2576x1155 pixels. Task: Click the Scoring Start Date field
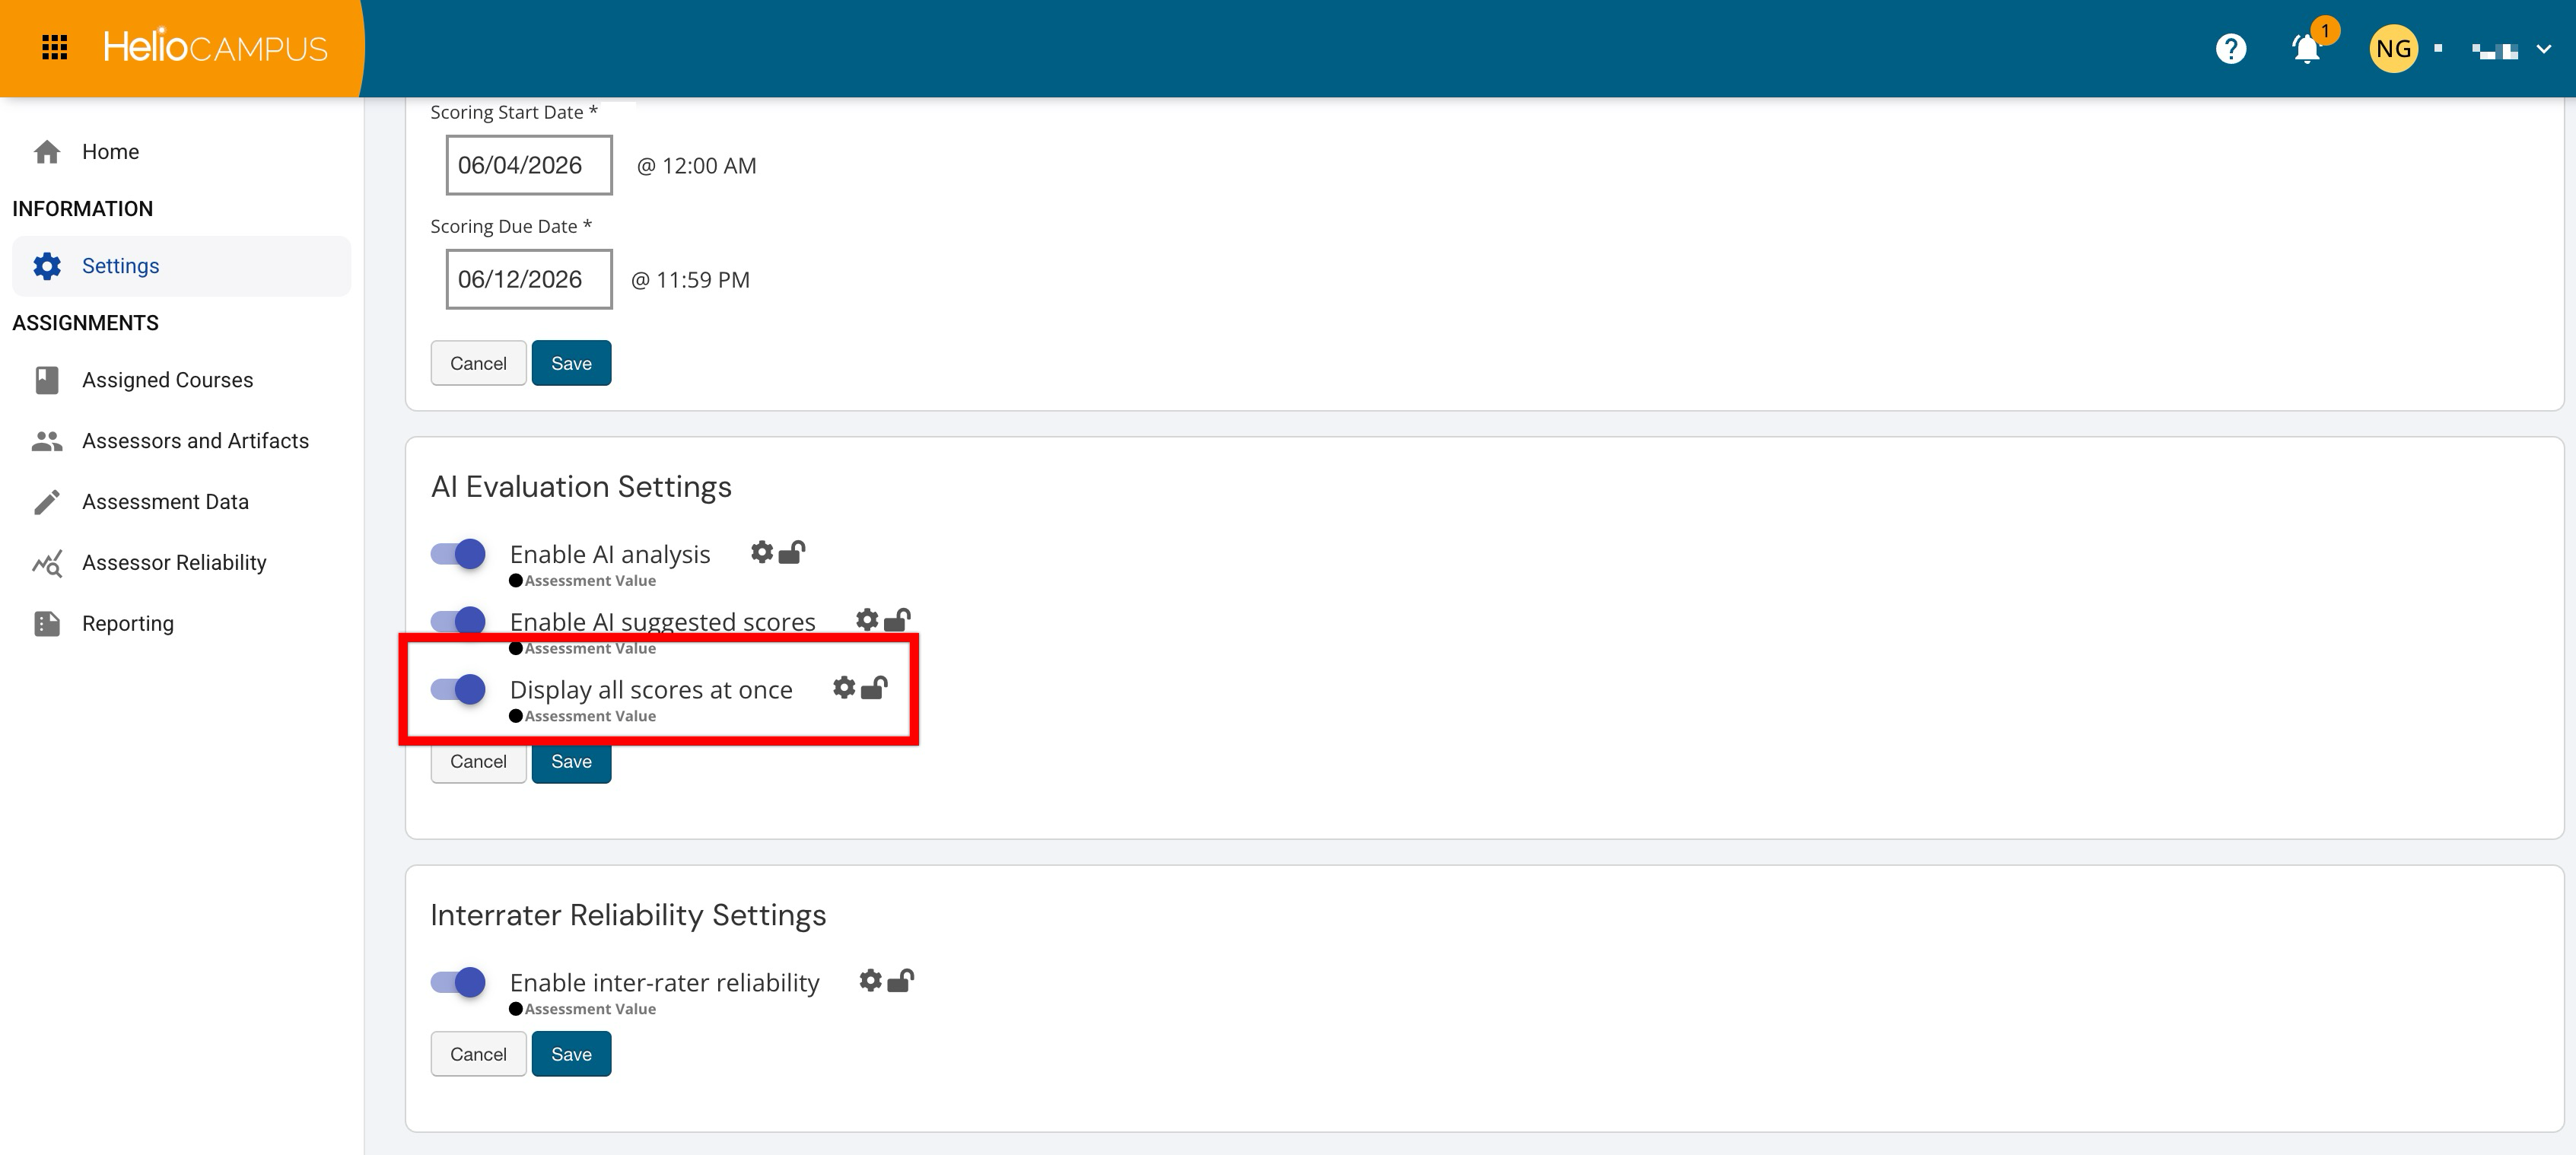click(529, 166)
